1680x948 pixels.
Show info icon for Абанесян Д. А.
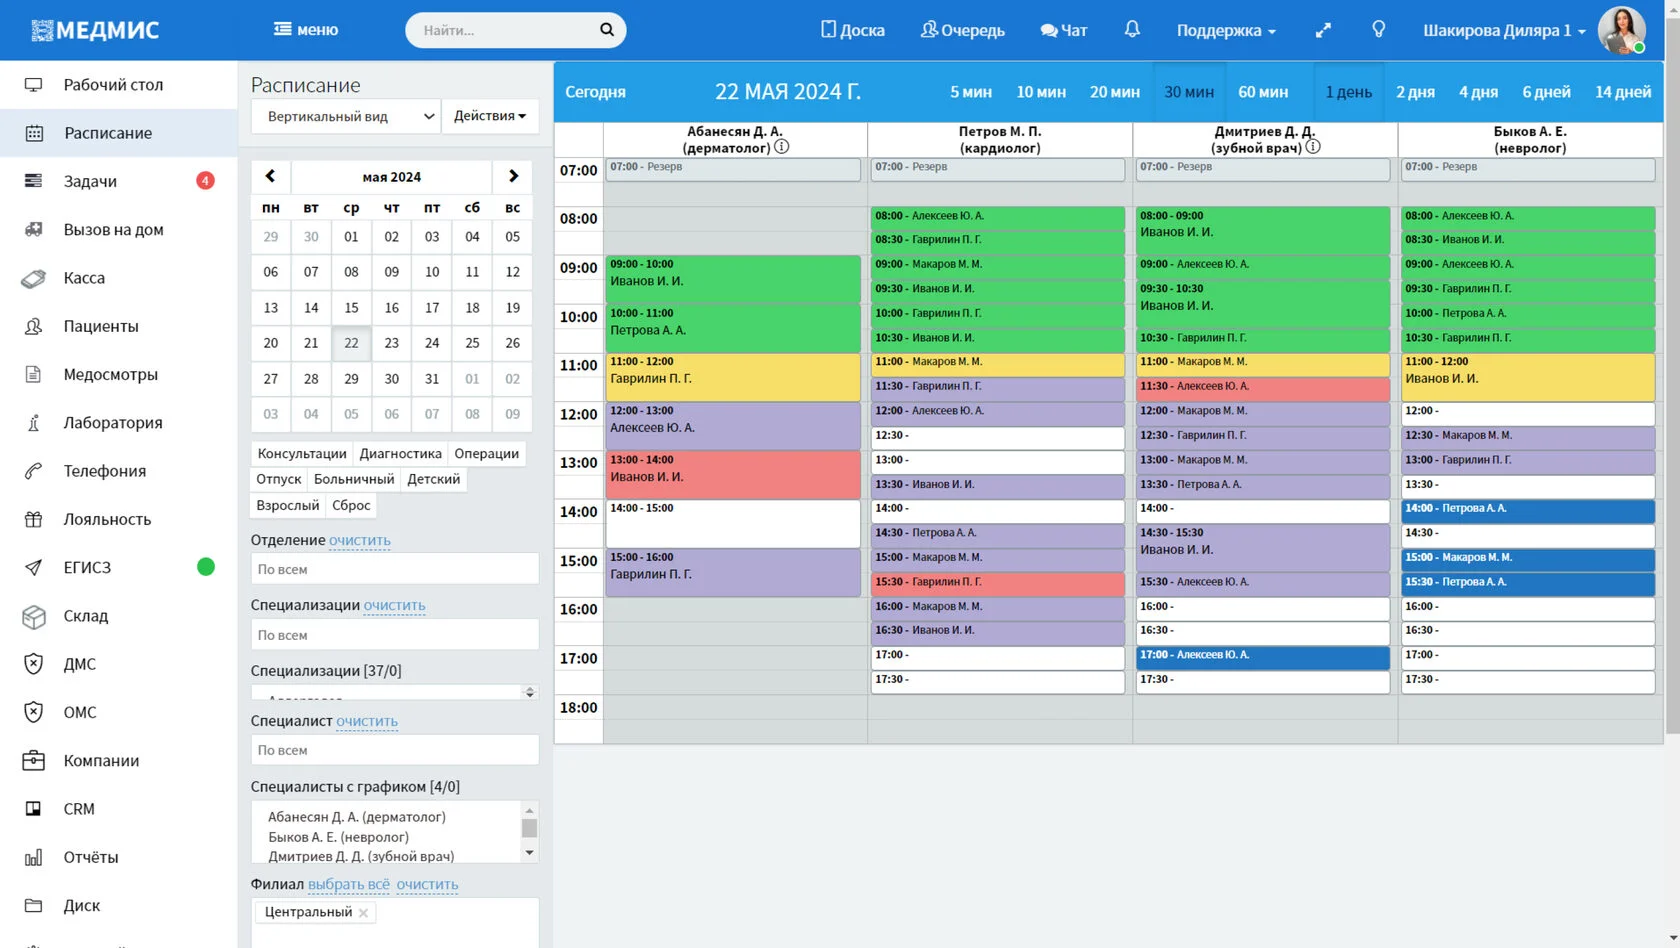tap(782, 147)
